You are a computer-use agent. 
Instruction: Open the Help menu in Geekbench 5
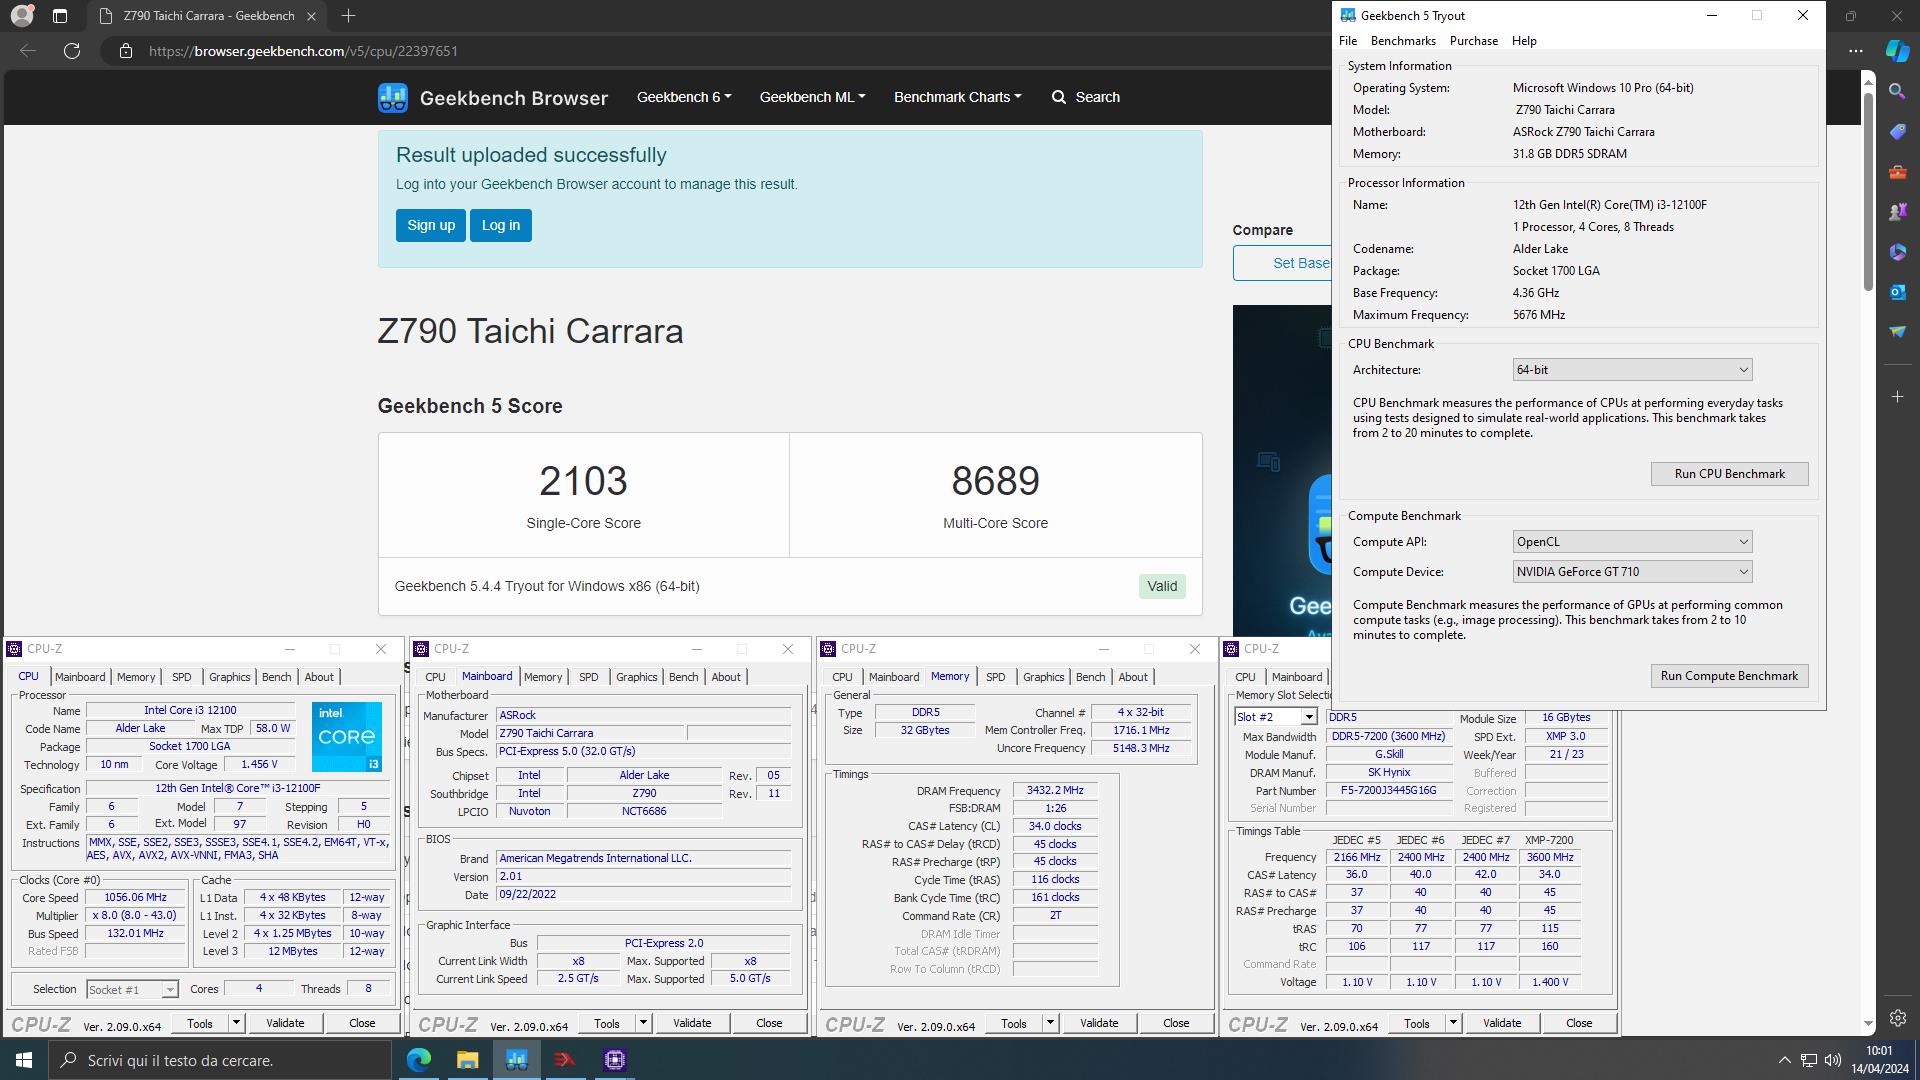[1524, 41]
